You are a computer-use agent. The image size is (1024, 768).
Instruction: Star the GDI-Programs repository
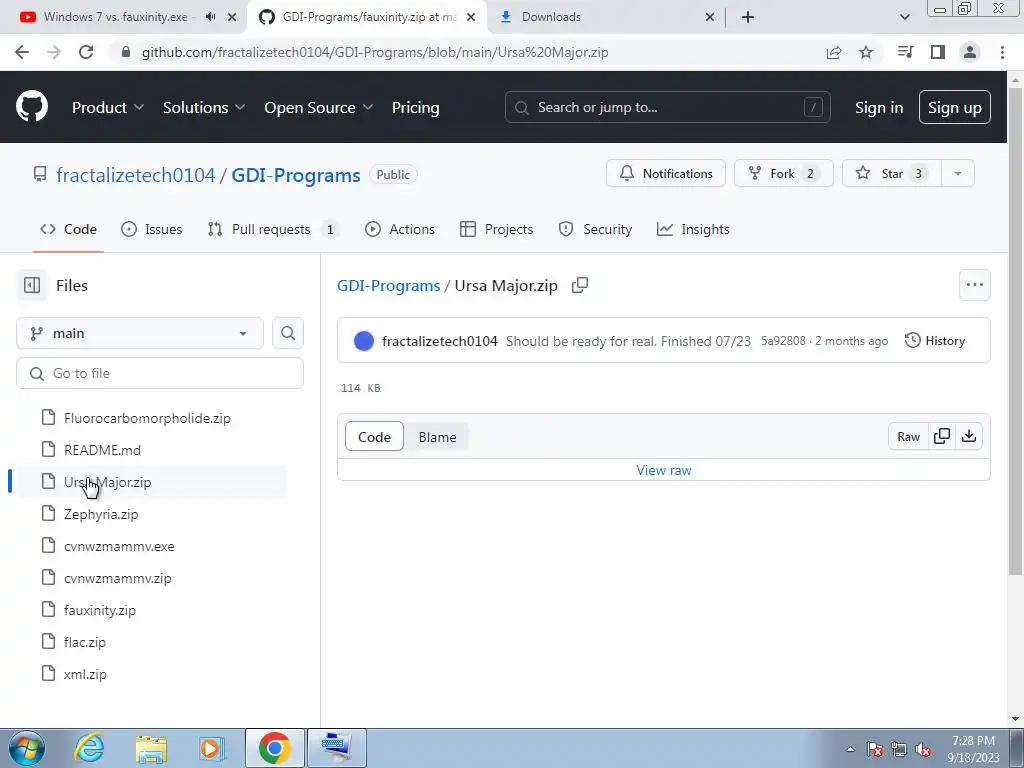pos(892,173)
